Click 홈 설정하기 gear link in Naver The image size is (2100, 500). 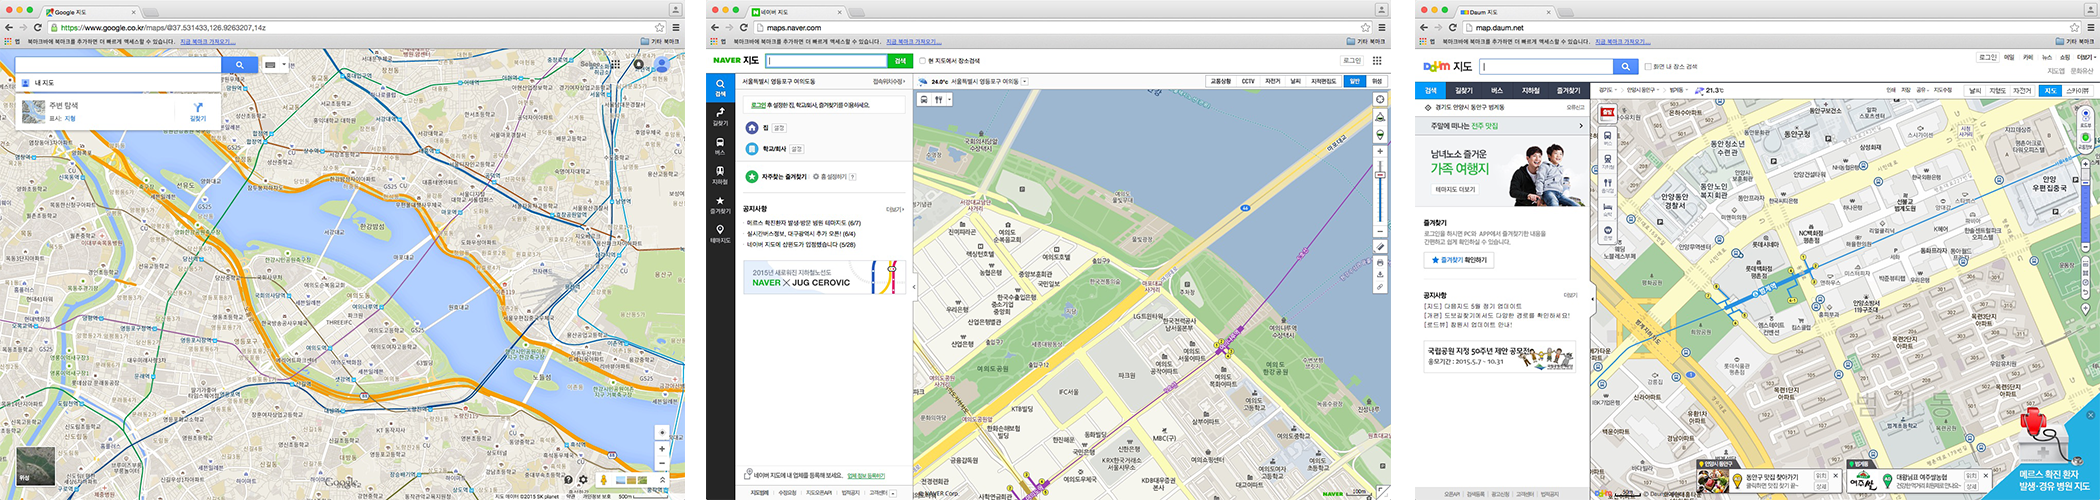pyautogui.click(x=829, y=176)
